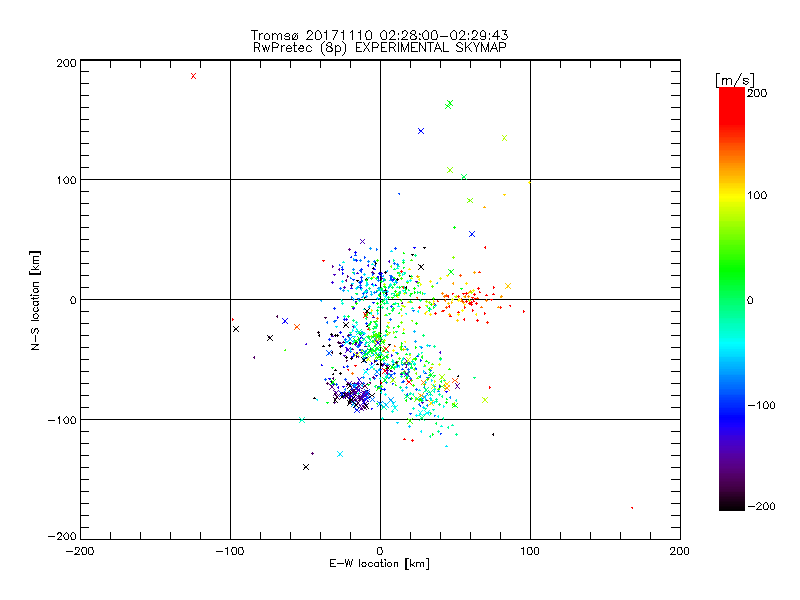Click the y-axis tick label "100"
Viewport: 800px width, 600px height.
point(66,180)
